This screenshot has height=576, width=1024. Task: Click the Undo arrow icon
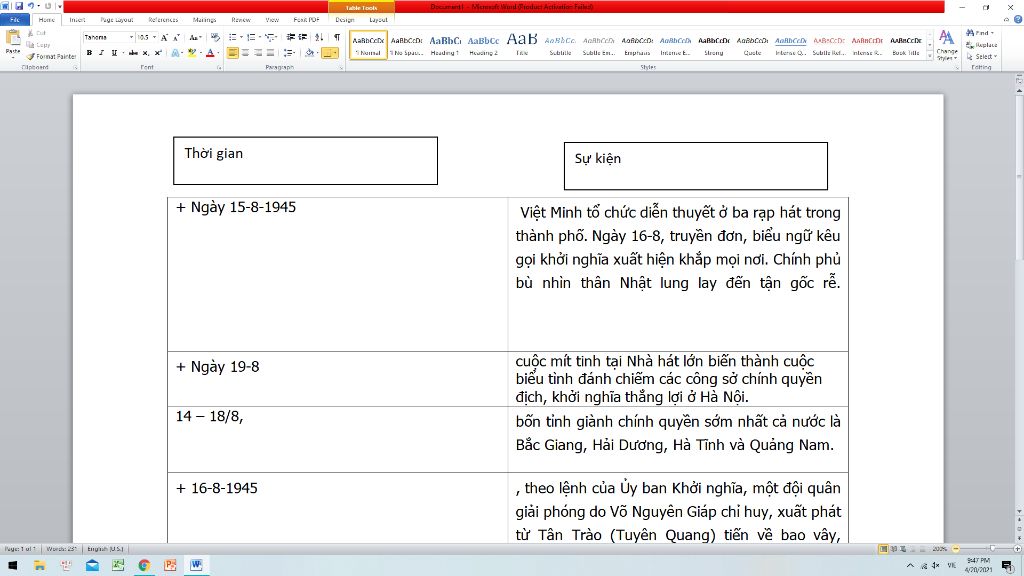click(31, 6)
